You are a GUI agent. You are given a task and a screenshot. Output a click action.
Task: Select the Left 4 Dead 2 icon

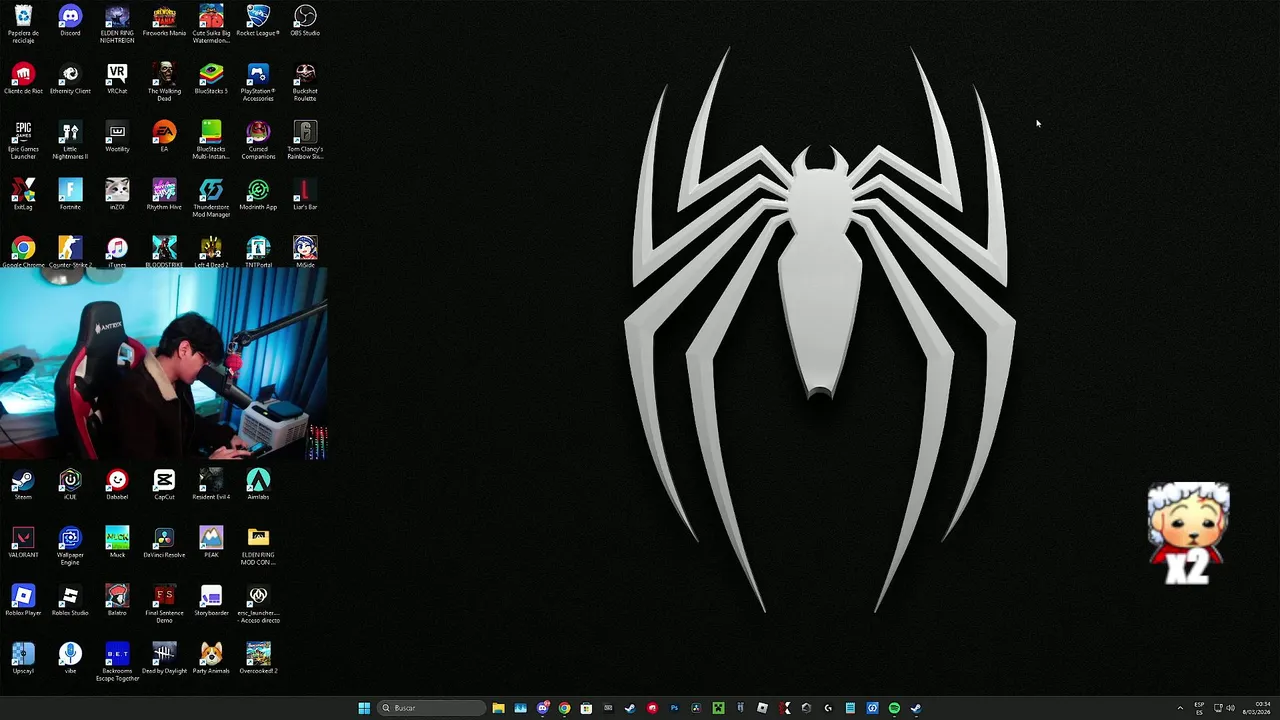point(211,252)
